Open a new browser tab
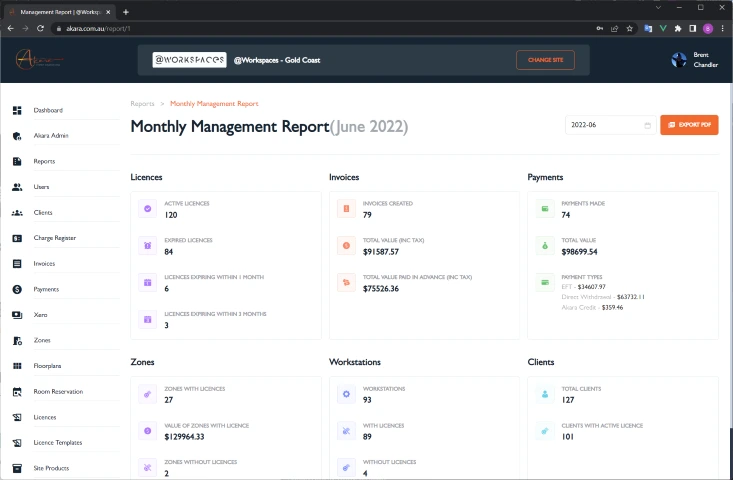Viewport: 733px width, 480px height. point(126,11)
